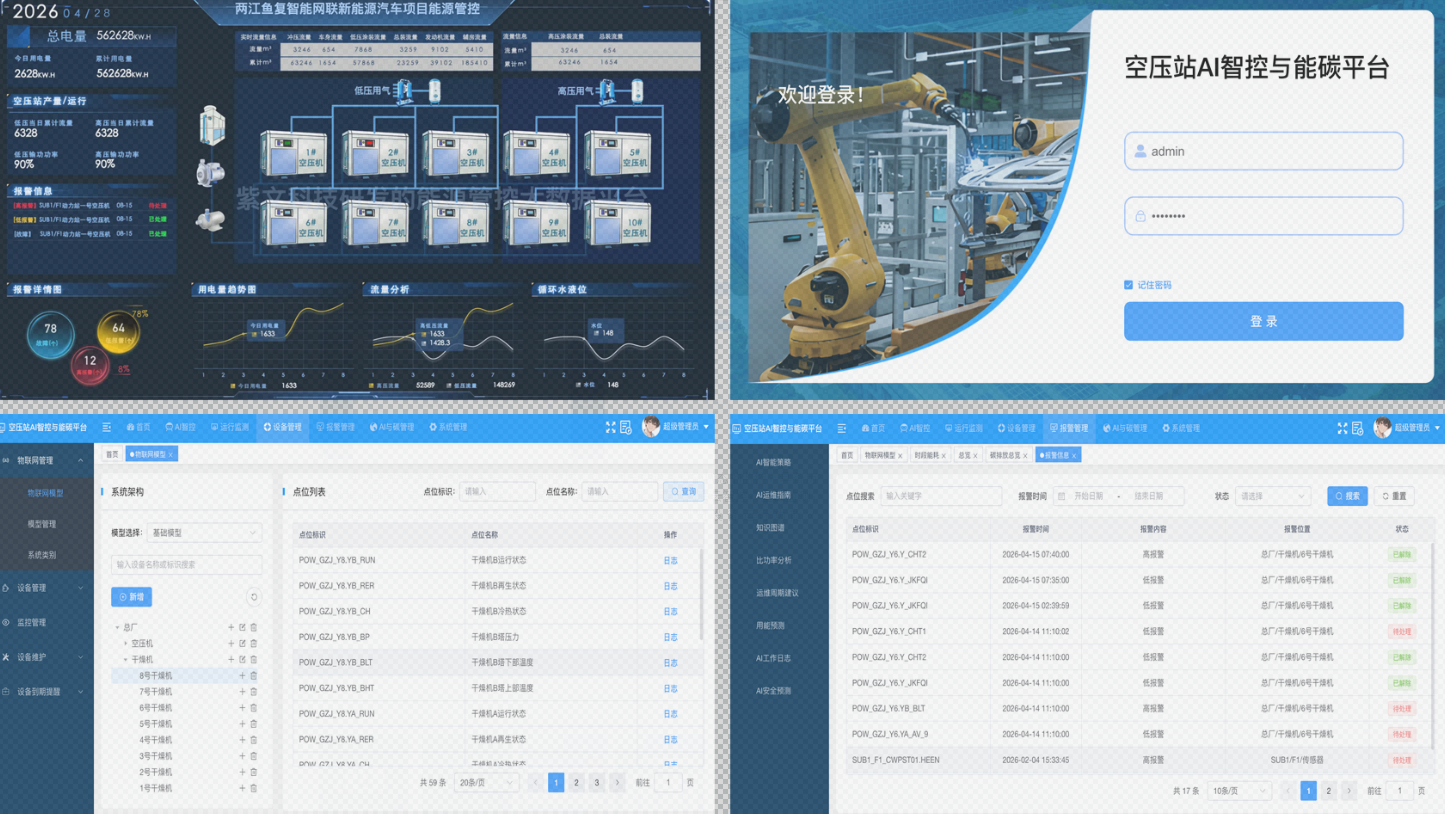Click the red 高报警 count circle
1445x814 pixels.
pos(90,363)
